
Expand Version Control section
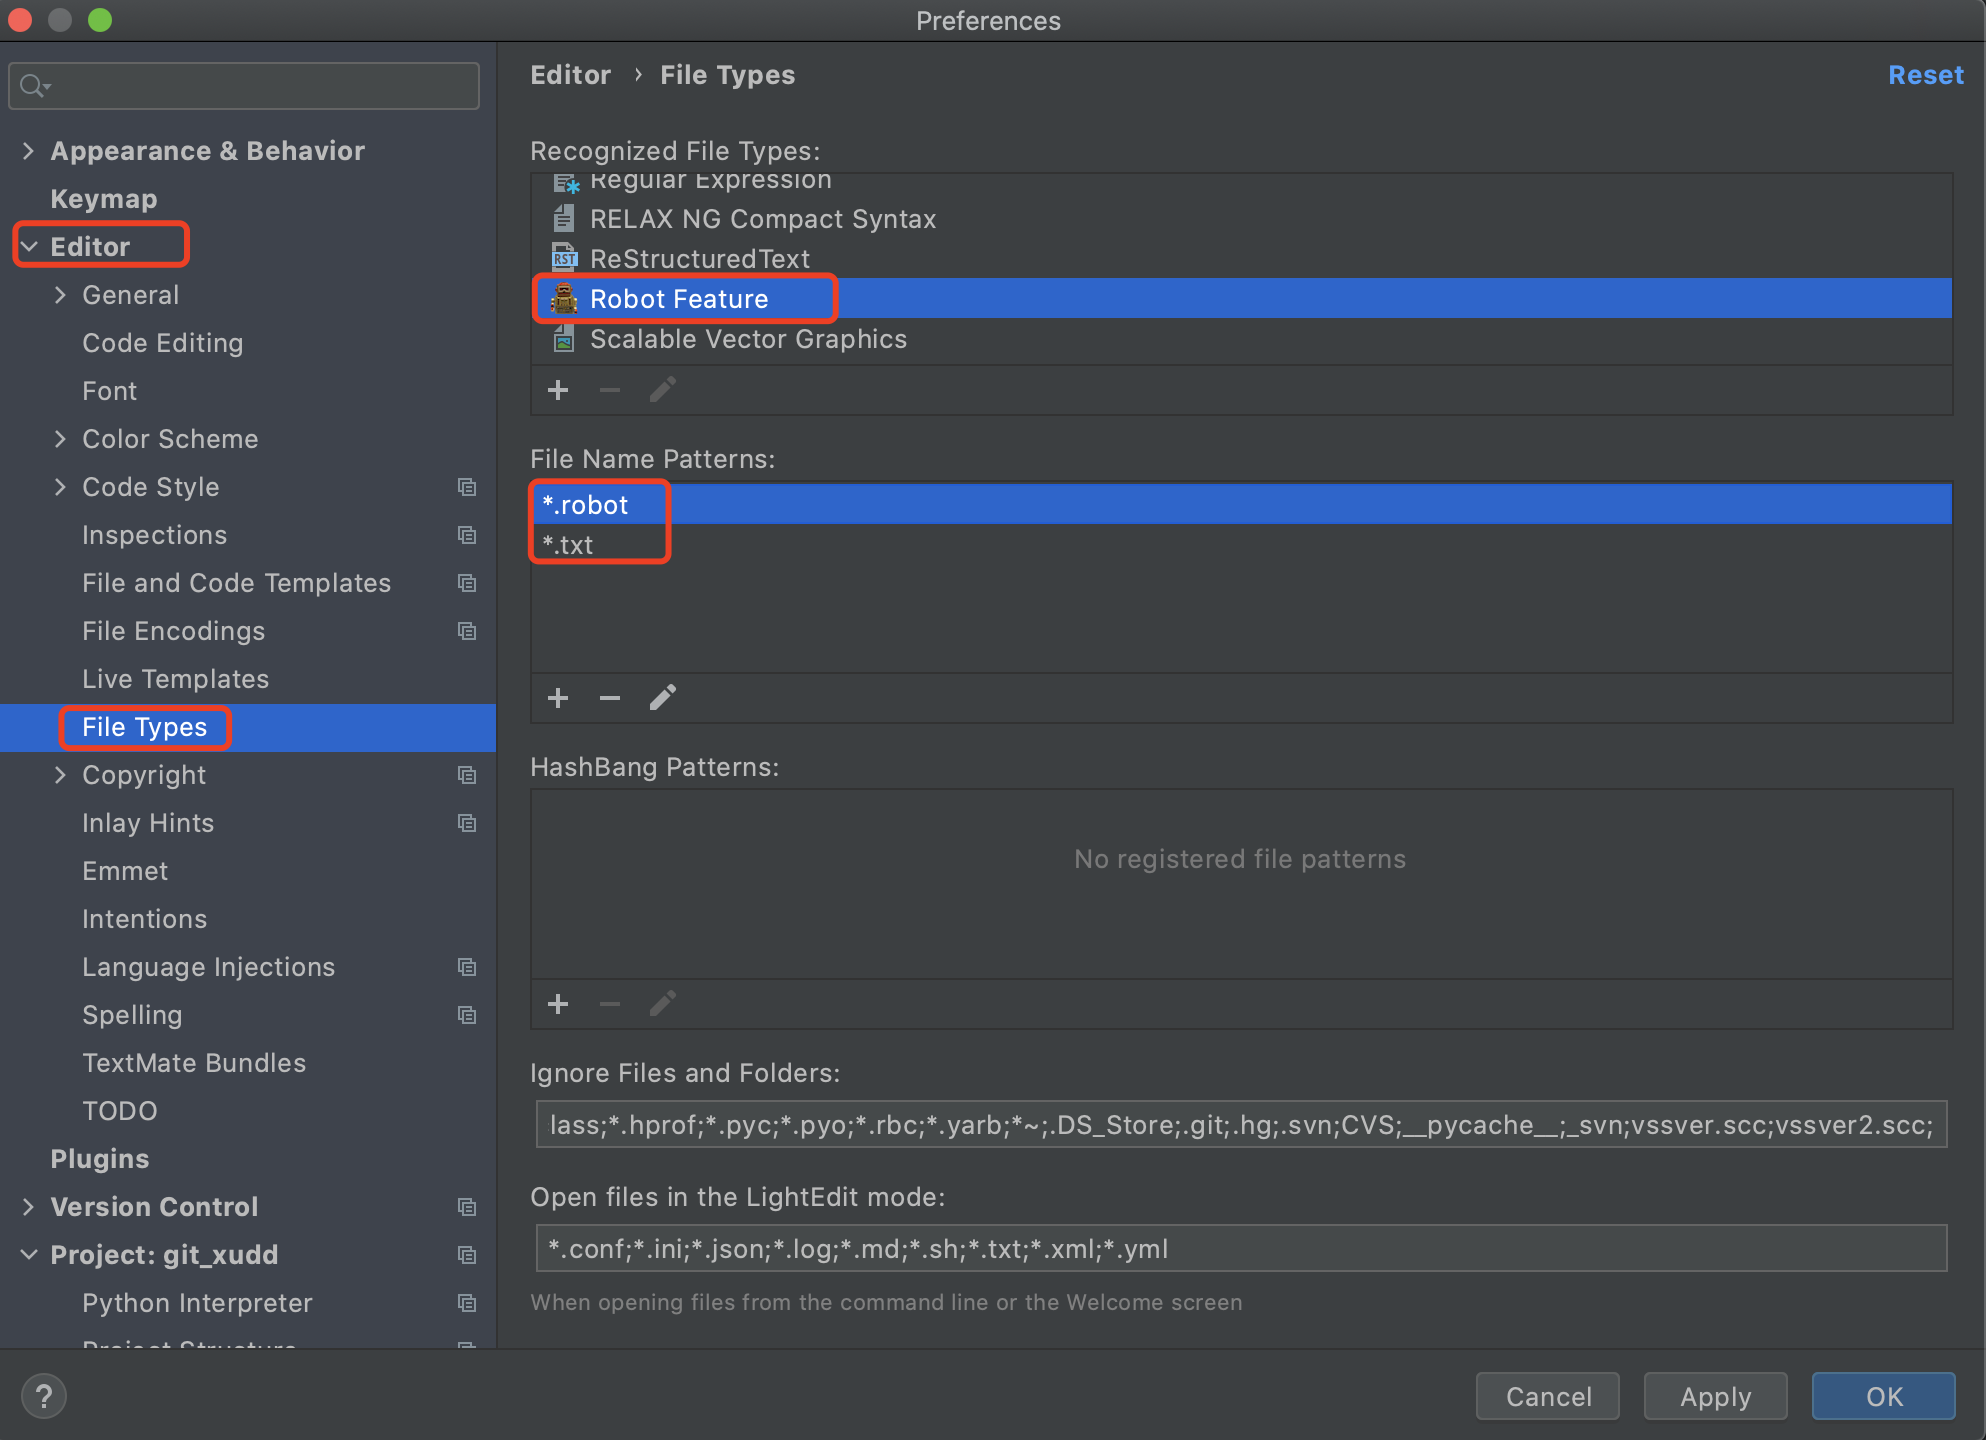pyautogui.click(x=28, y=1207)
